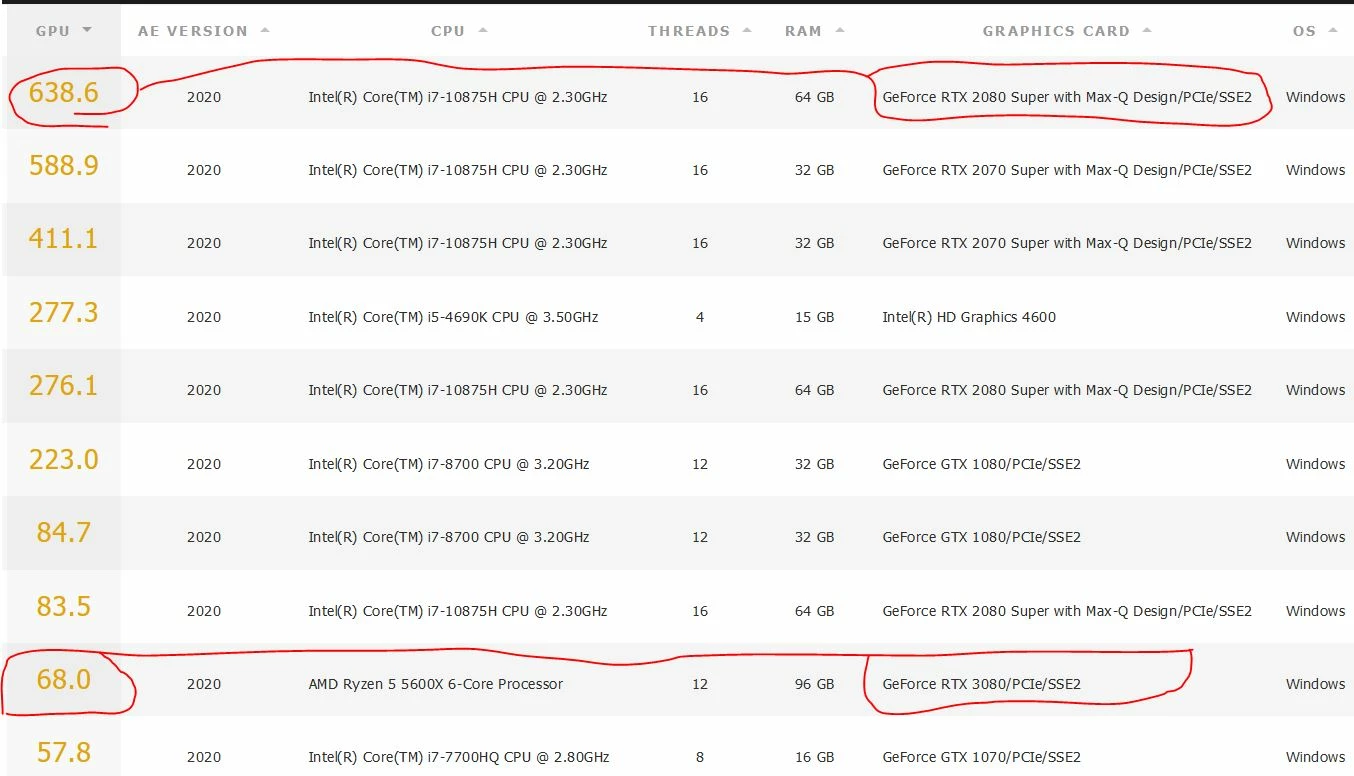This screenshot has width=1354, height=776.
Task: Select the GPU score 68.0
Action: tap(64, 679)
